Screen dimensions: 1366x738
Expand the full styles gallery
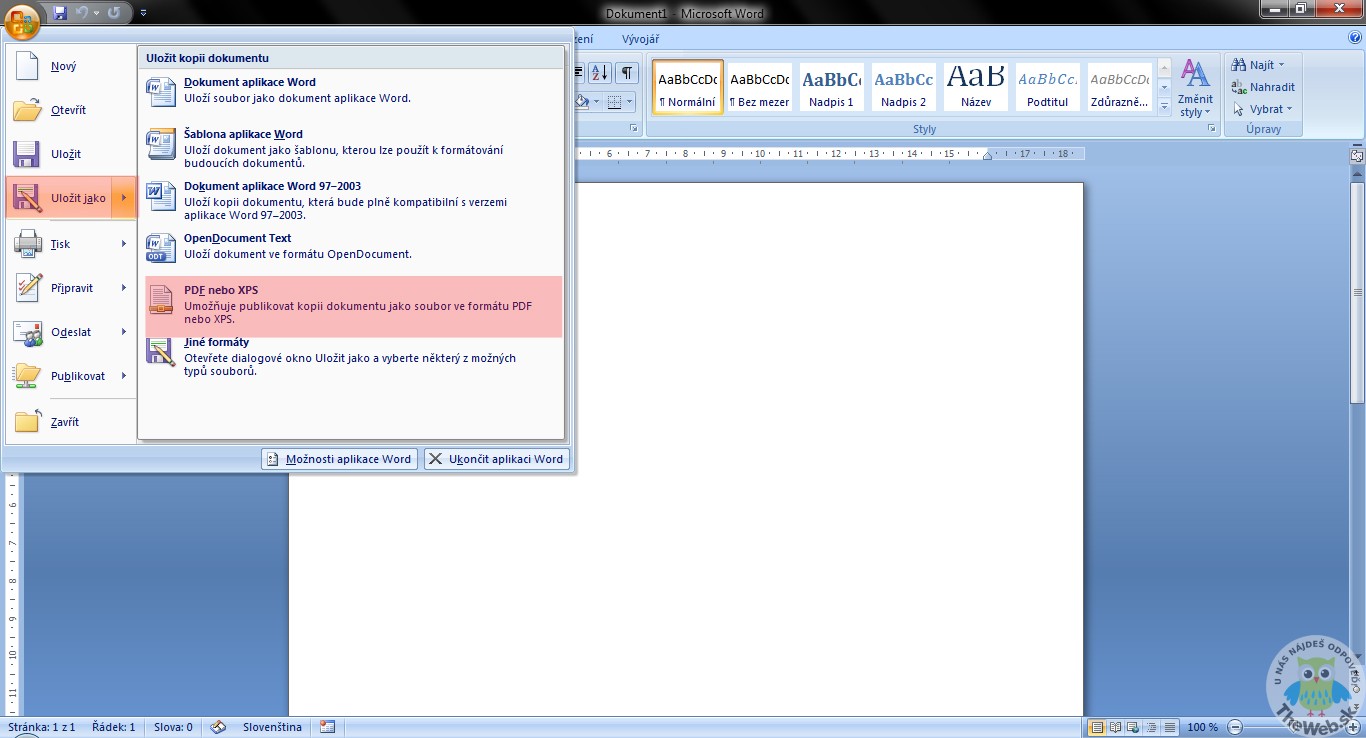coord(1164,105)
